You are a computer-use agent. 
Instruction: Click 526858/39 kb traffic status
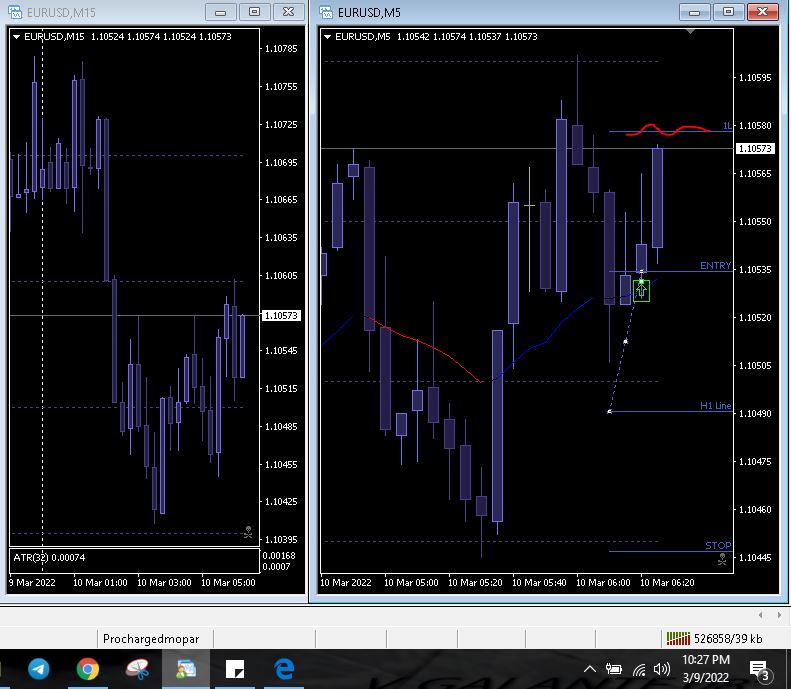click(727, 639)
